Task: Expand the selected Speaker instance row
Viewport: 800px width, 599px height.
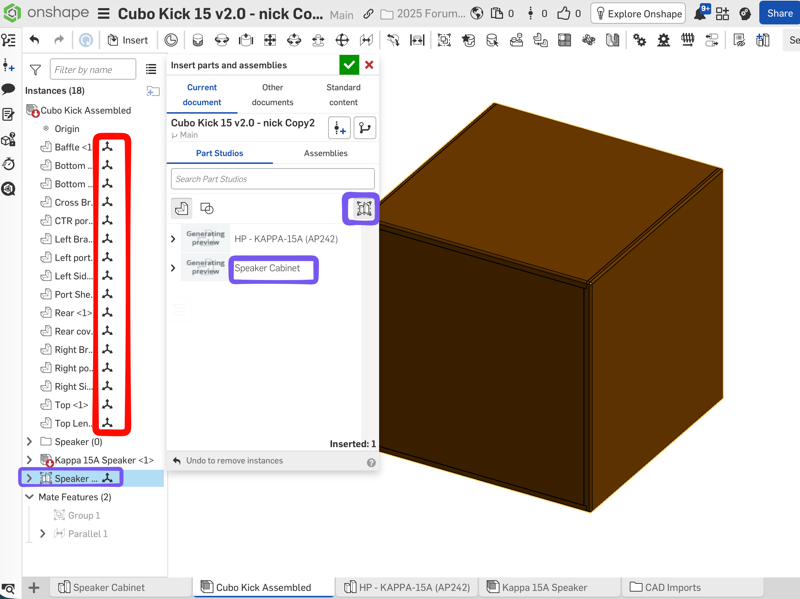Action: [x=29, y=478]
